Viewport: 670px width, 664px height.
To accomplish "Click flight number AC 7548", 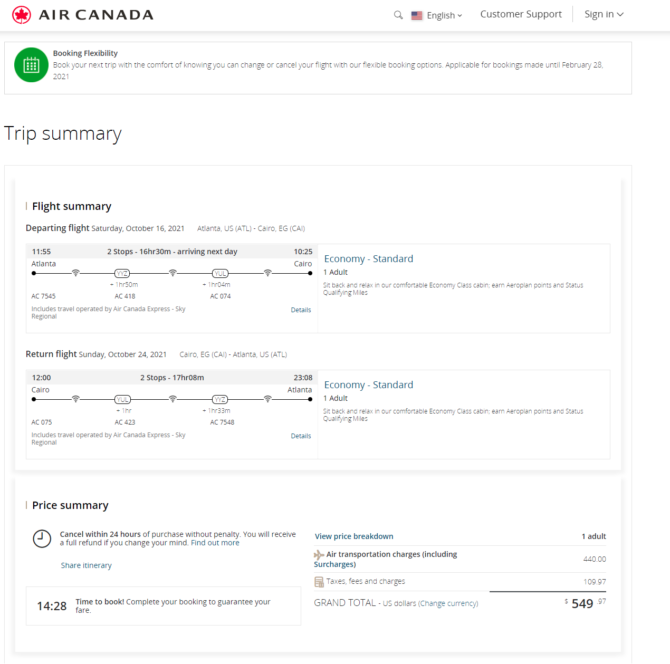I will (x=222, y=422).
